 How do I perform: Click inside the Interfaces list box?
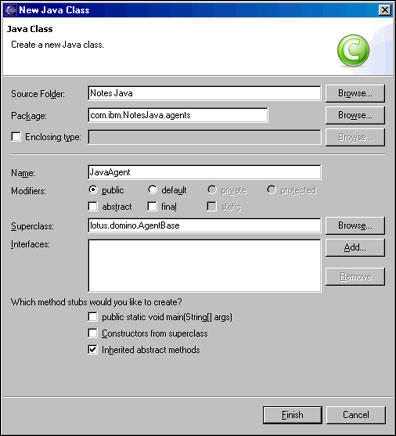pyautogui.click(x=204, y=266)
